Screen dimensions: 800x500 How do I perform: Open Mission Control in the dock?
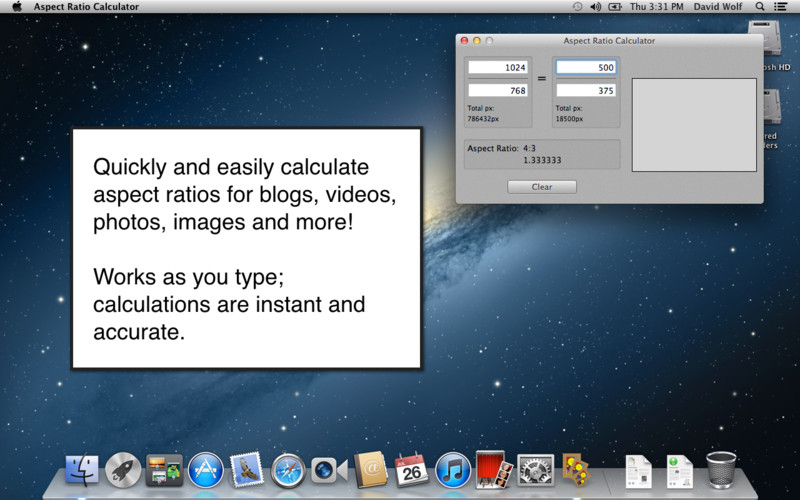[164, 469]
